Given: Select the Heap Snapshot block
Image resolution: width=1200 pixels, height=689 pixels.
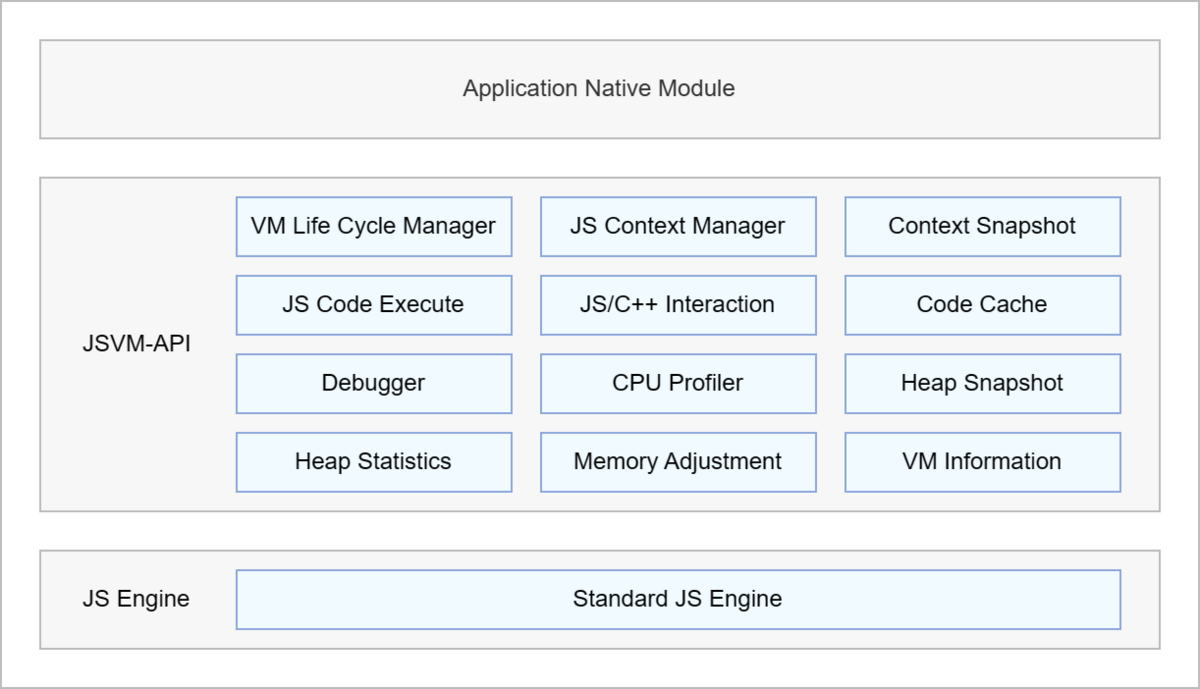Looking at the screenshot, I should point(982,383).
